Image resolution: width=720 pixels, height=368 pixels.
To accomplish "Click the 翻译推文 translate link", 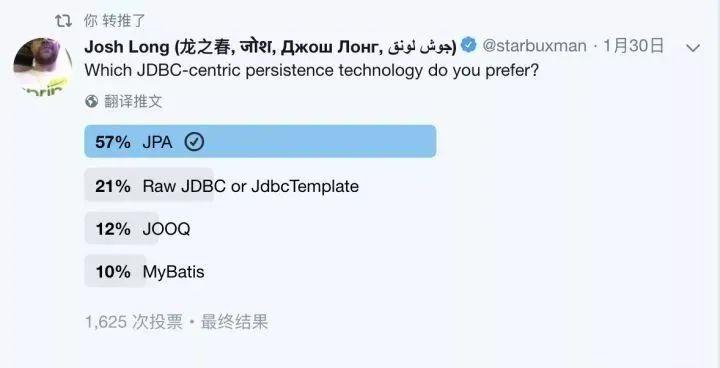I will coord(133,101).
